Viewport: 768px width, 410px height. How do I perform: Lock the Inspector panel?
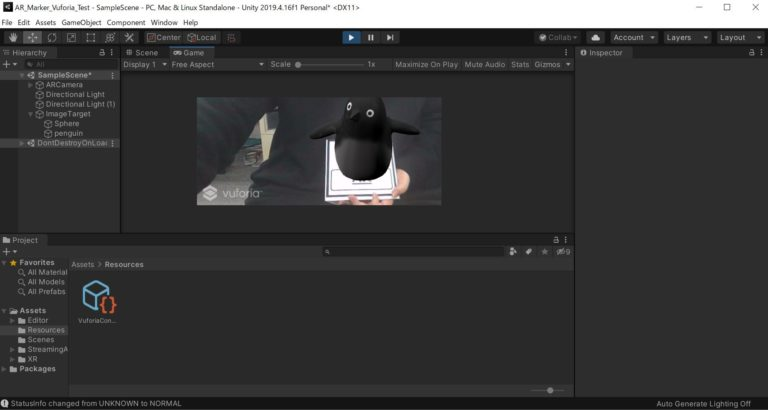[751, 52]
